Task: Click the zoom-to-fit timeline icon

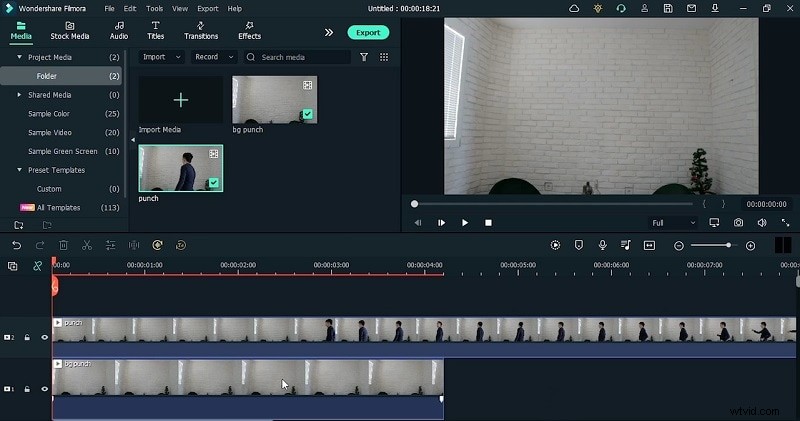Action: (649, 245)
